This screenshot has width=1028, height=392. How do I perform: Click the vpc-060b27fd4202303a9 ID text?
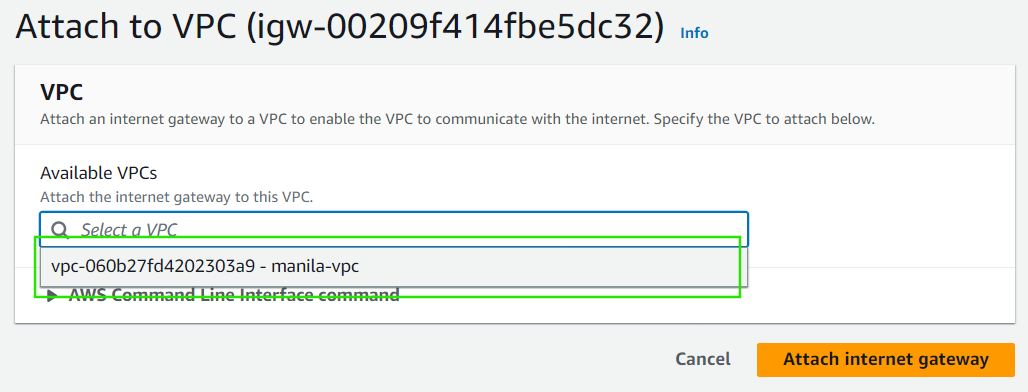(x=152, y=267)
